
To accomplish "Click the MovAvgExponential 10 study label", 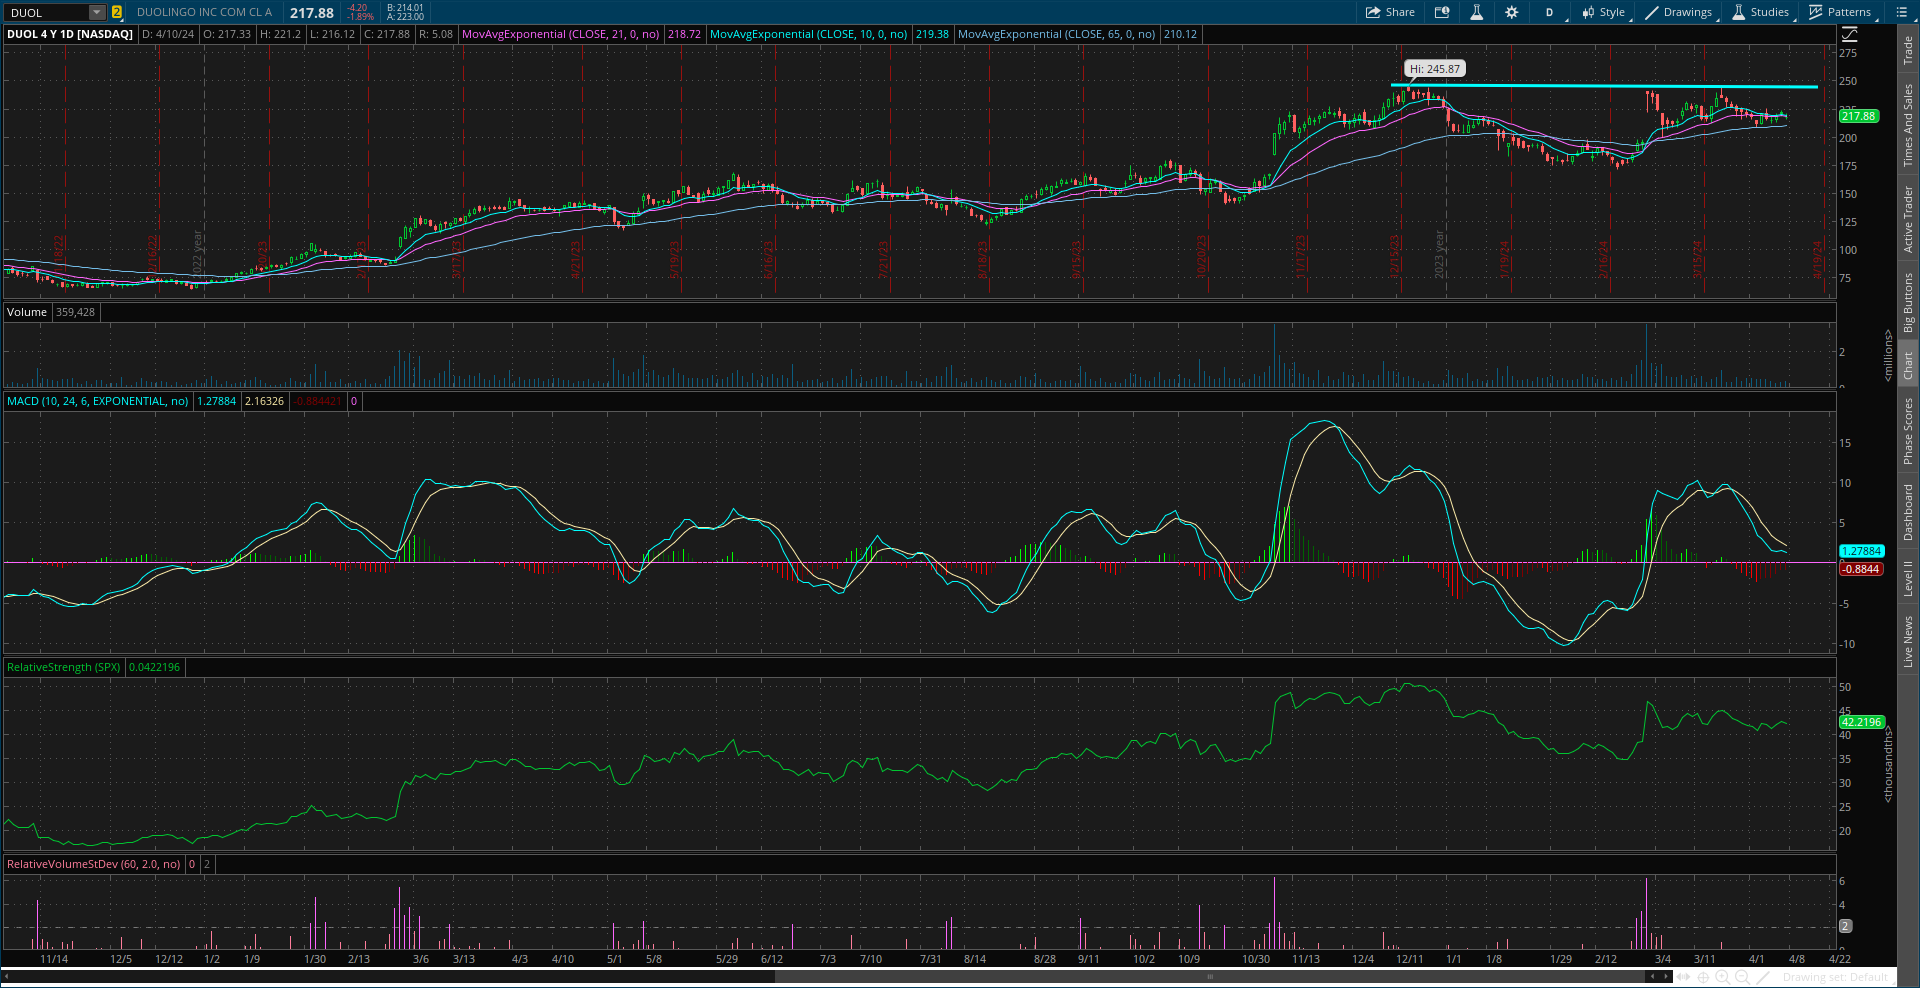I will coord(808,34).
